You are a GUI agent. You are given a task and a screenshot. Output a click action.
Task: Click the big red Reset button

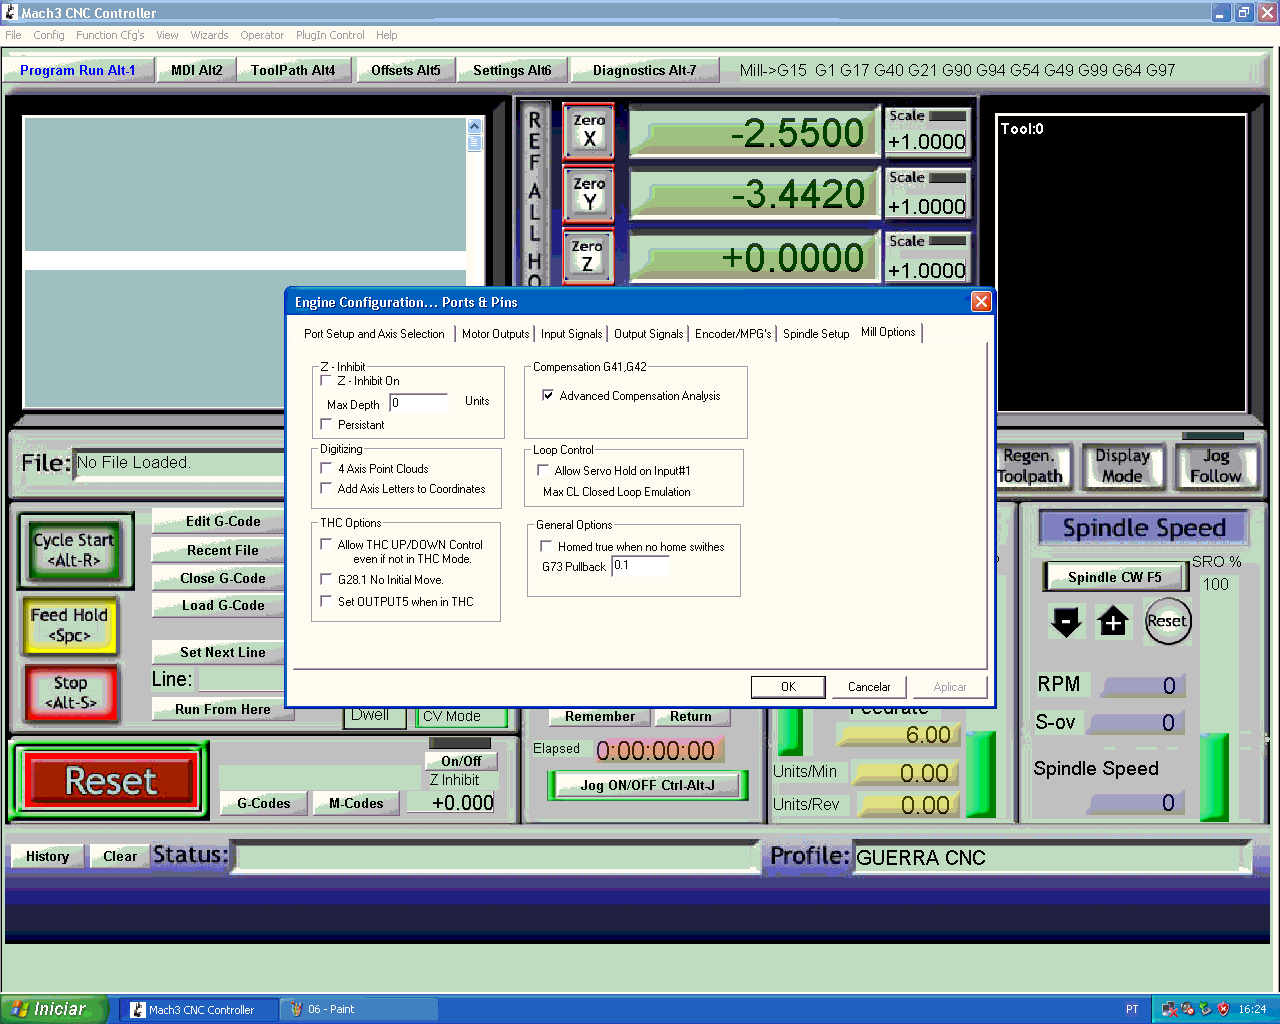point(110,781)
